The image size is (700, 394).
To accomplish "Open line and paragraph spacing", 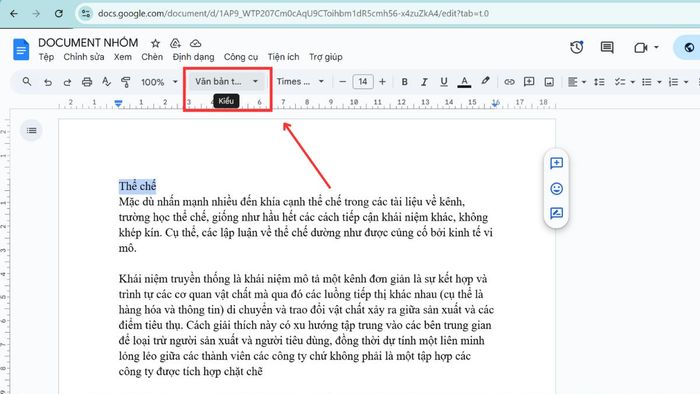I will click(x=599, y=82).
